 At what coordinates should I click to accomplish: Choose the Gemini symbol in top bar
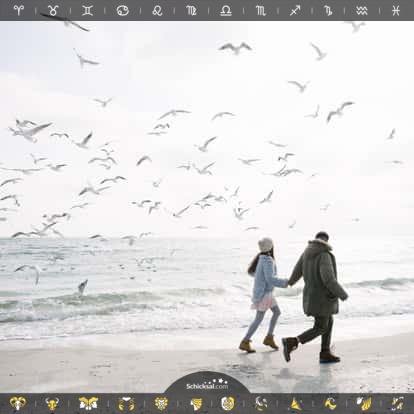(x=88, y=10)
